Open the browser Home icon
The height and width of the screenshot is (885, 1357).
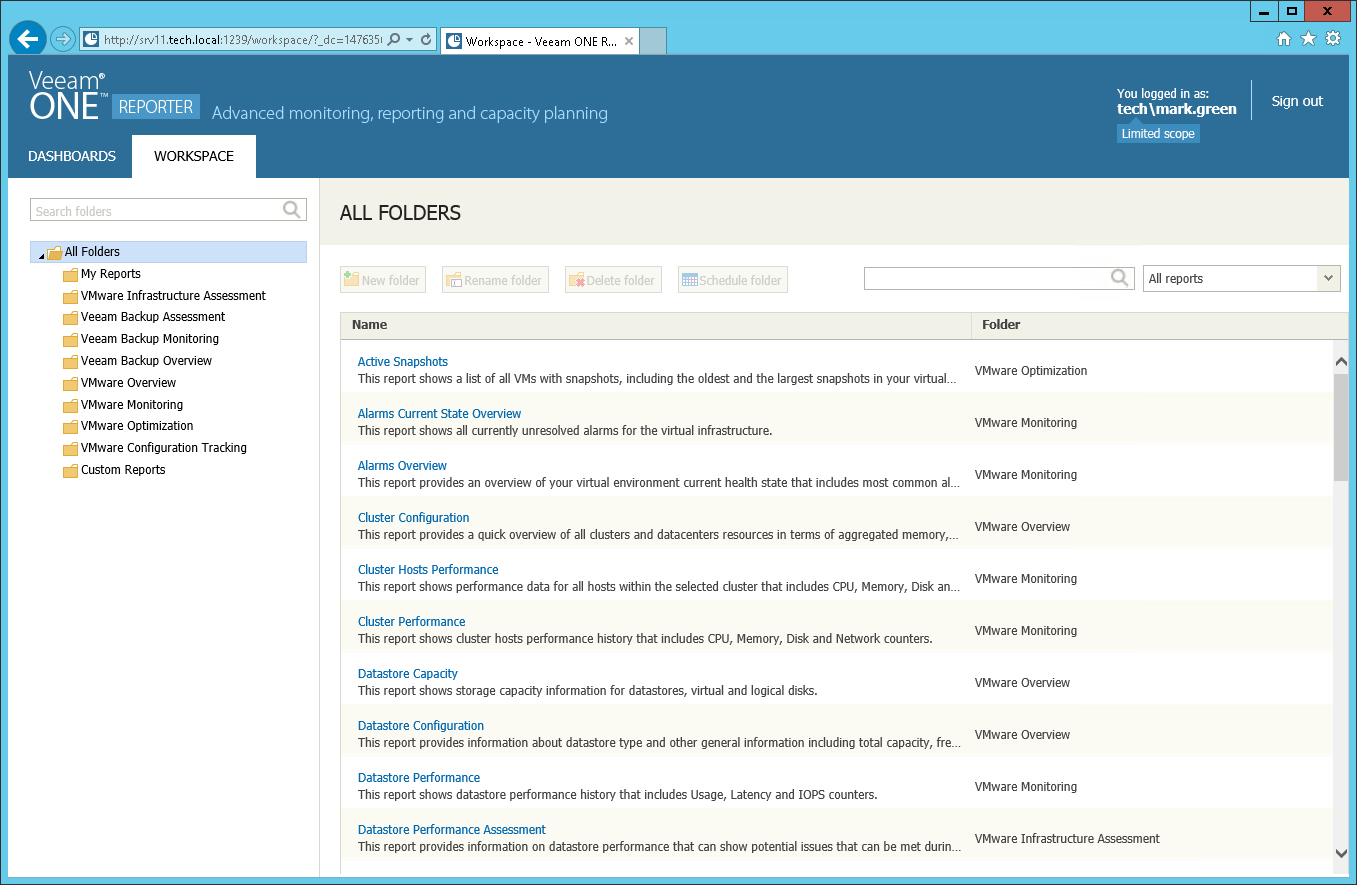coord(1285,39)
